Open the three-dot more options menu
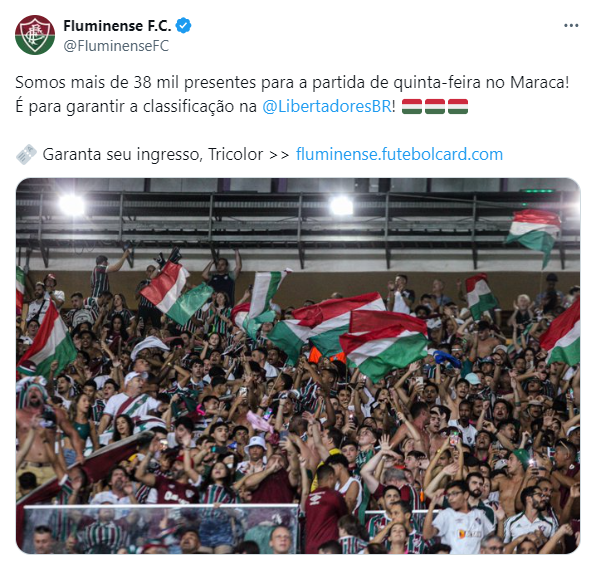The width and height of the screenshot is (596, 570). click(x=571, y=26)
